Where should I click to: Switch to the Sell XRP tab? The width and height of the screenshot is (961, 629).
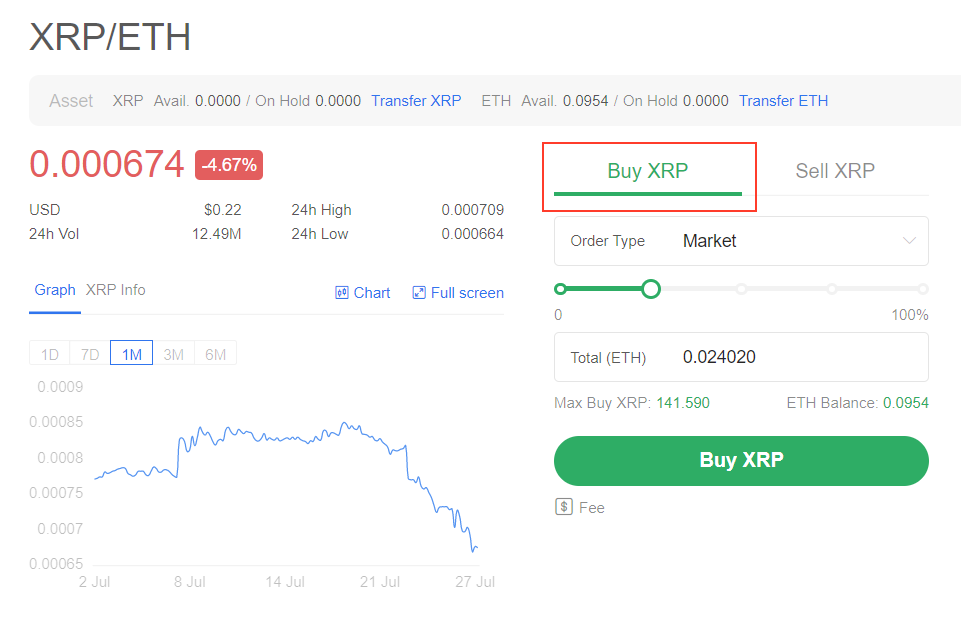pyautogui.click(x=835, y=171)
